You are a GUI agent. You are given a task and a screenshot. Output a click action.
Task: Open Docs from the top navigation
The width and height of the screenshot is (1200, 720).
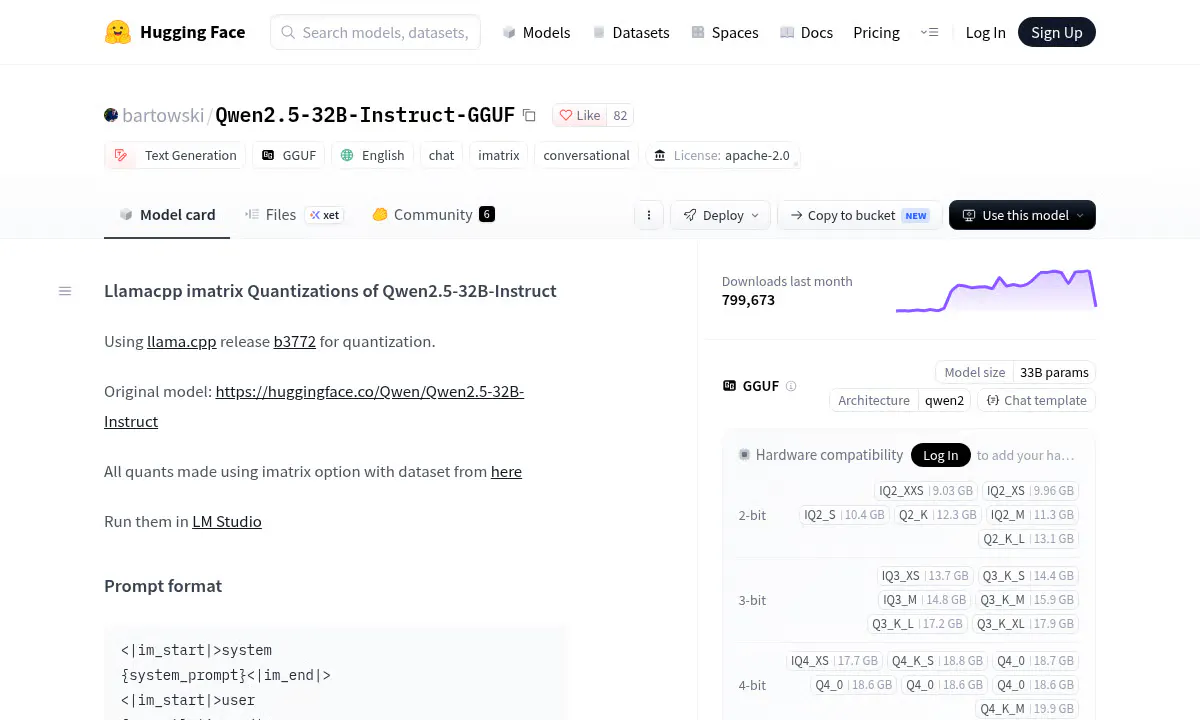pyautogui.click(x=806, y=32)
